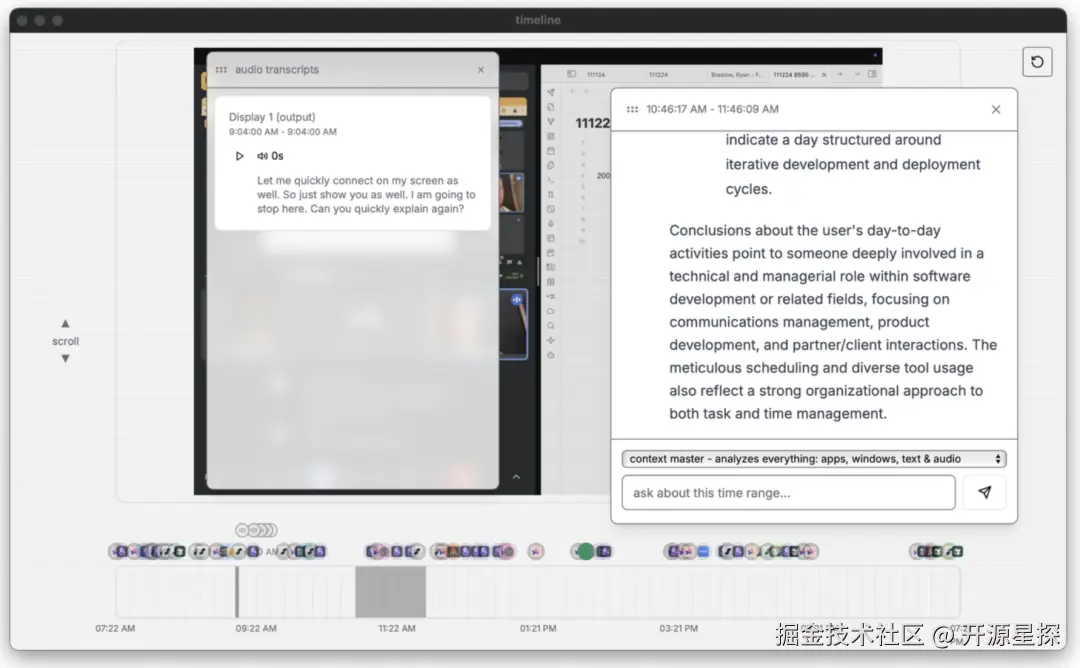
Task: Click the 03:21 PM time label
Action: coord(678,629)
